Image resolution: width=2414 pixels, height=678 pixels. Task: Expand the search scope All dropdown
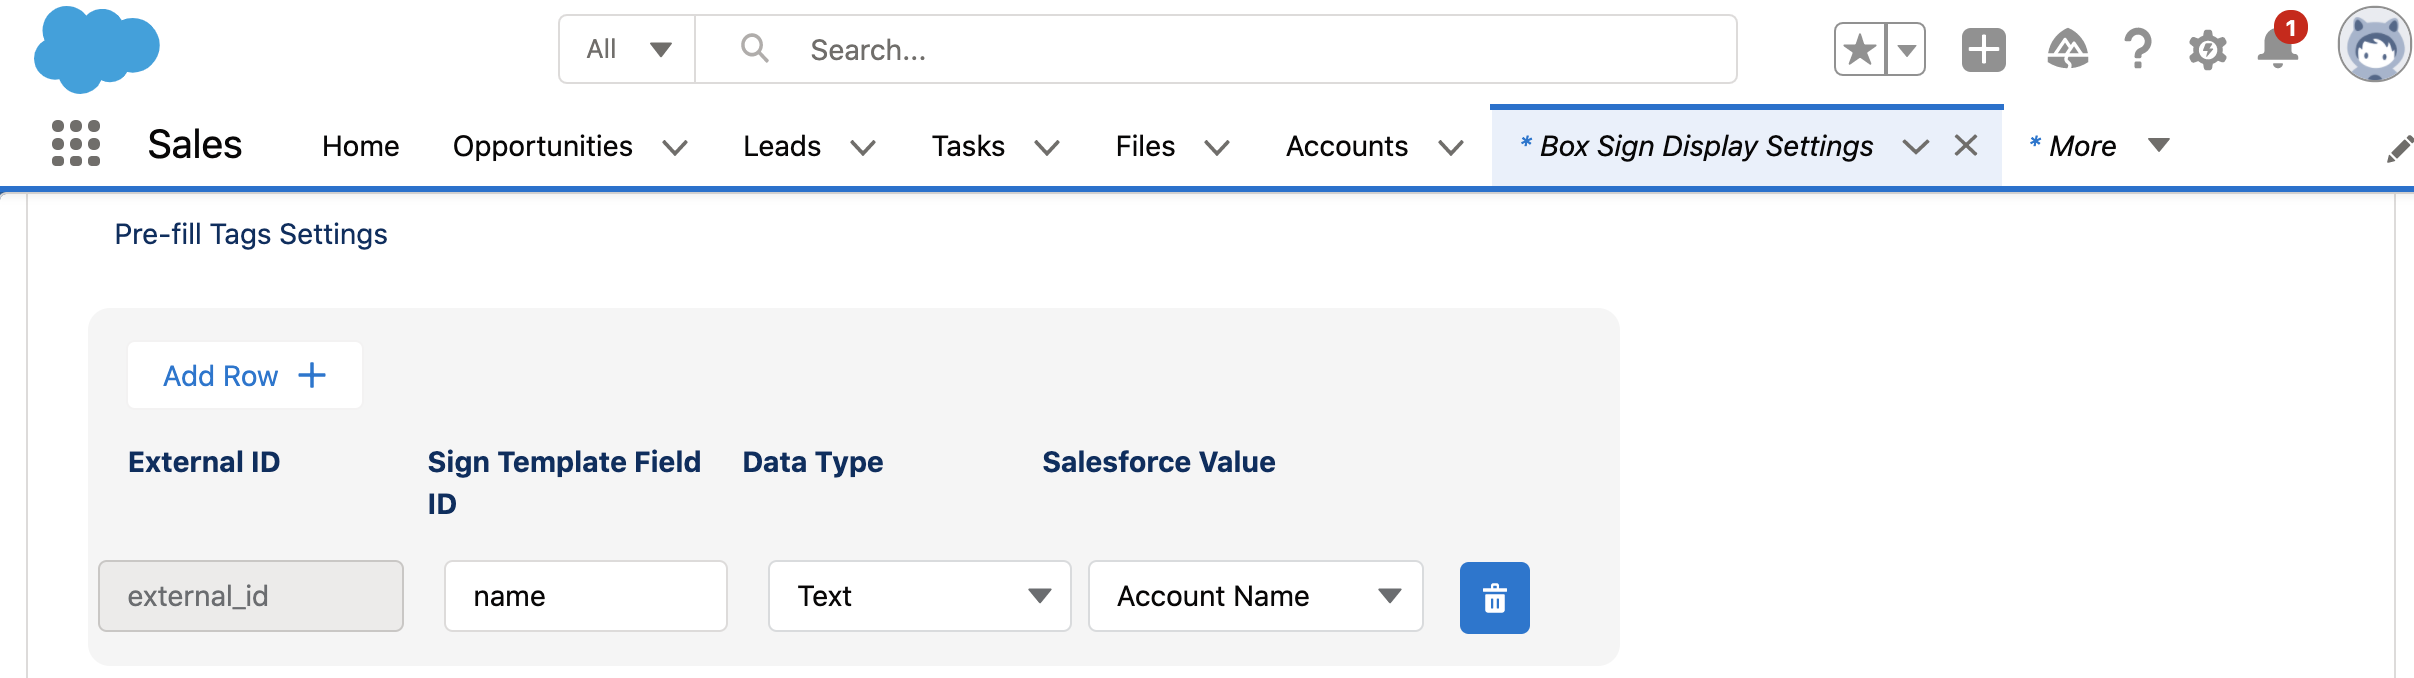pos(627,49)
